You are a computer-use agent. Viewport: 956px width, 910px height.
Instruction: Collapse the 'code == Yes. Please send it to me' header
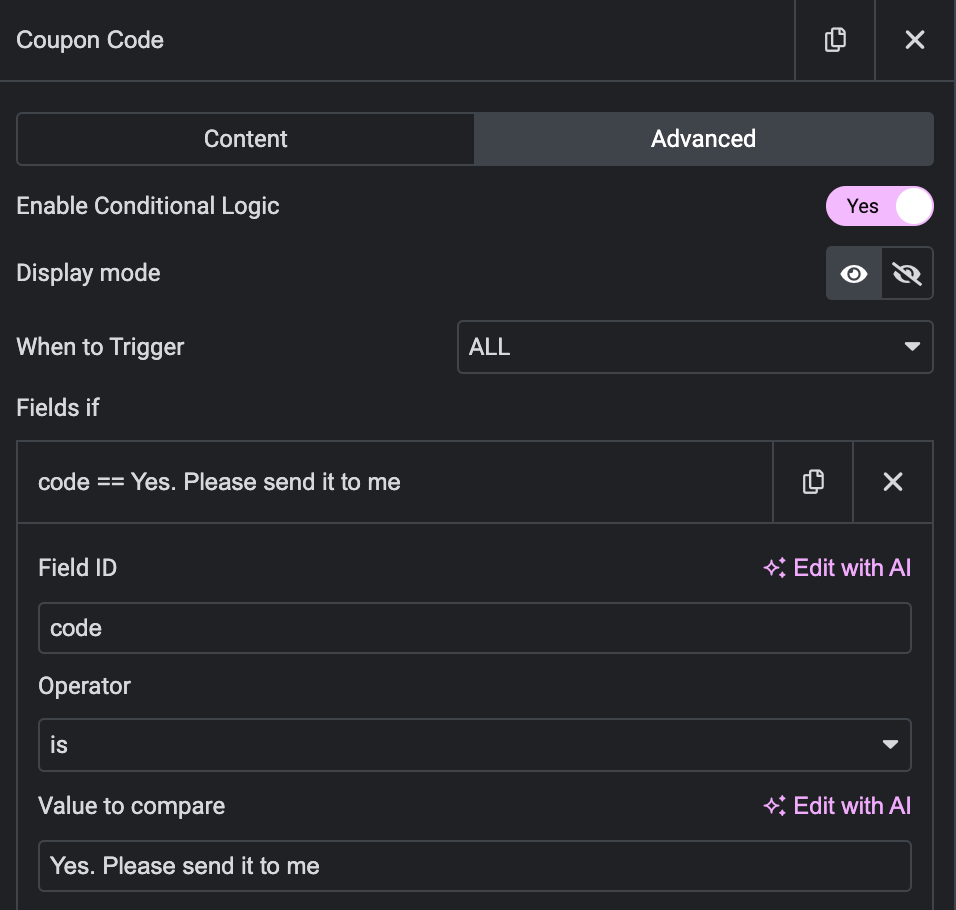[394, 482]
